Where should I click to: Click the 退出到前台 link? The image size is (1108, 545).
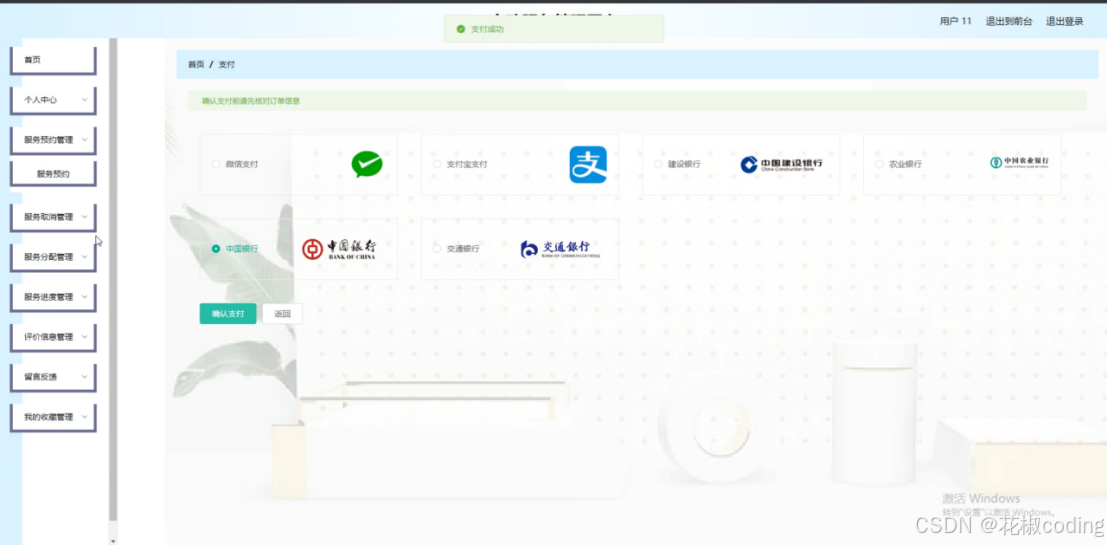(x=1009, y=21)
